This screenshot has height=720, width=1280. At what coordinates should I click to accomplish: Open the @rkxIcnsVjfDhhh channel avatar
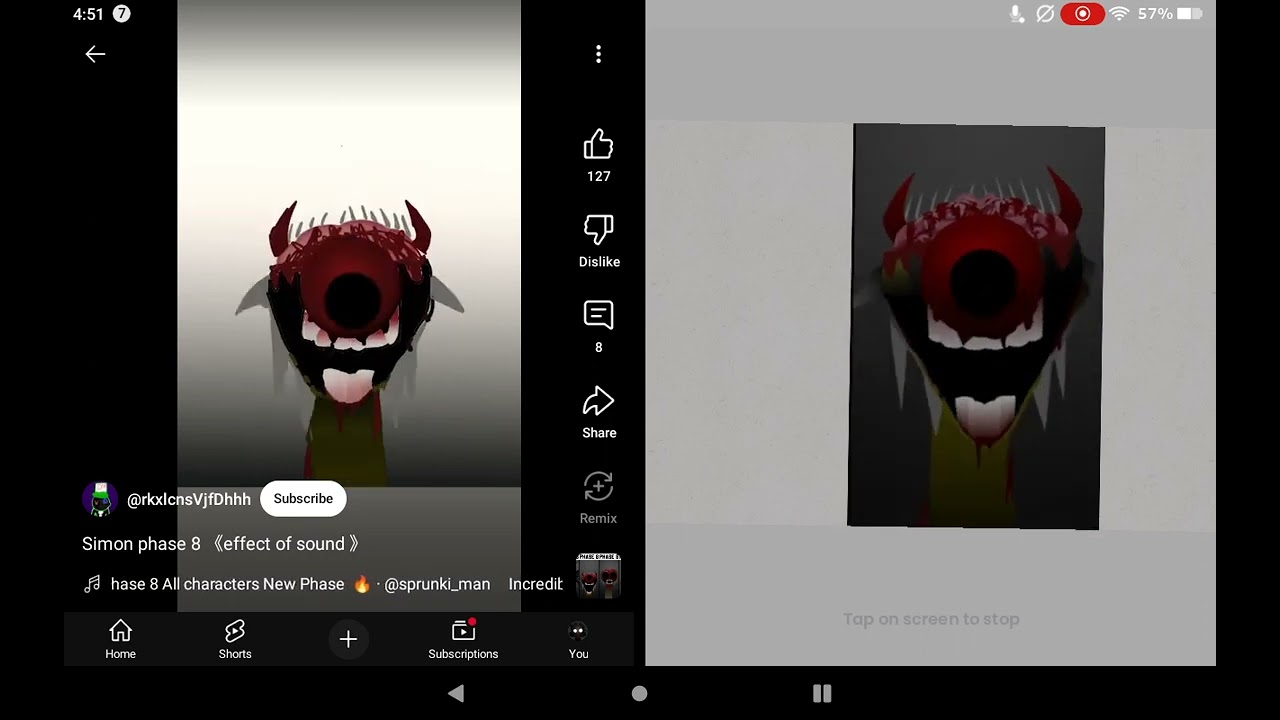pyautogui.click(x=100, y=498)
